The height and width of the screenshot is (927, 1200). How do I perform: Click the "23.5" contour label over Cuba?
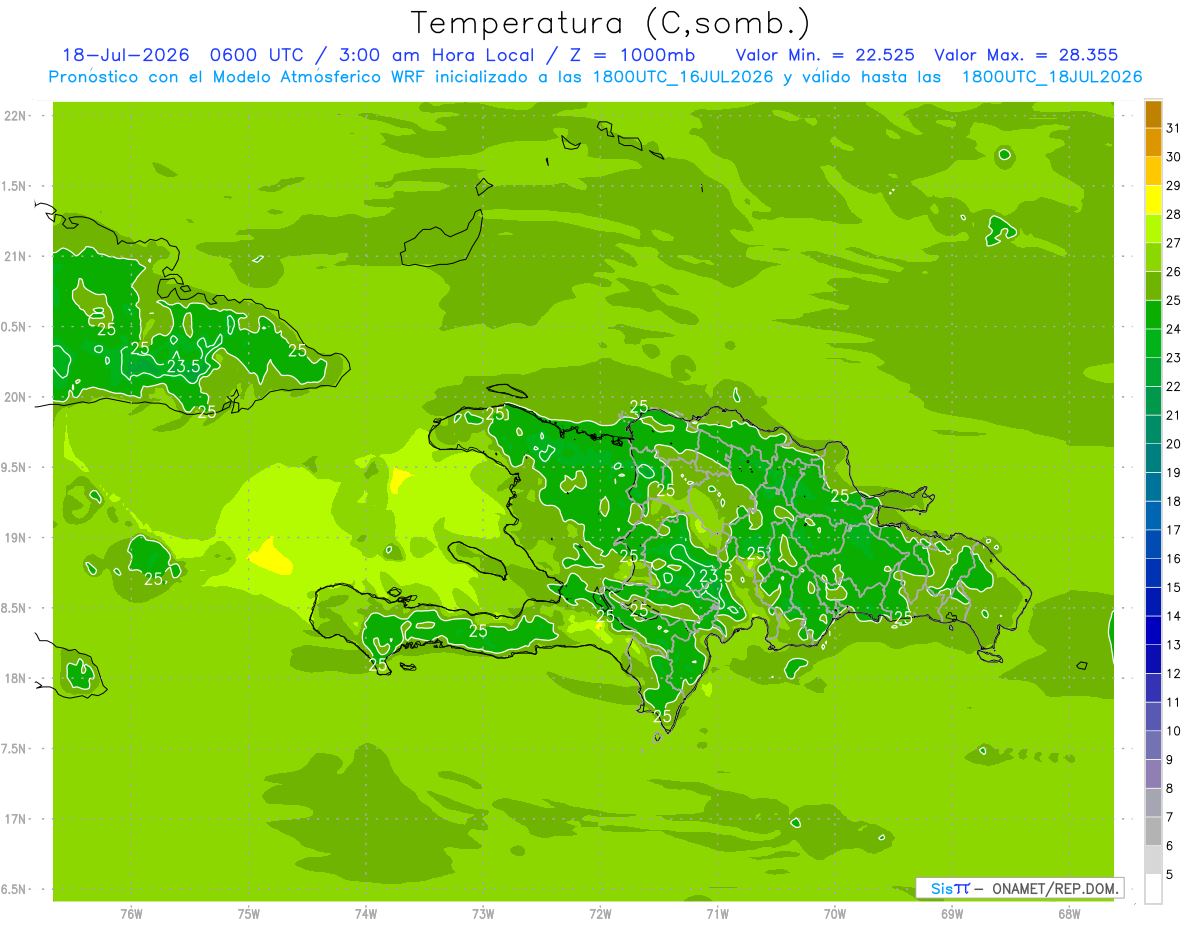click(x=183, y=367)
